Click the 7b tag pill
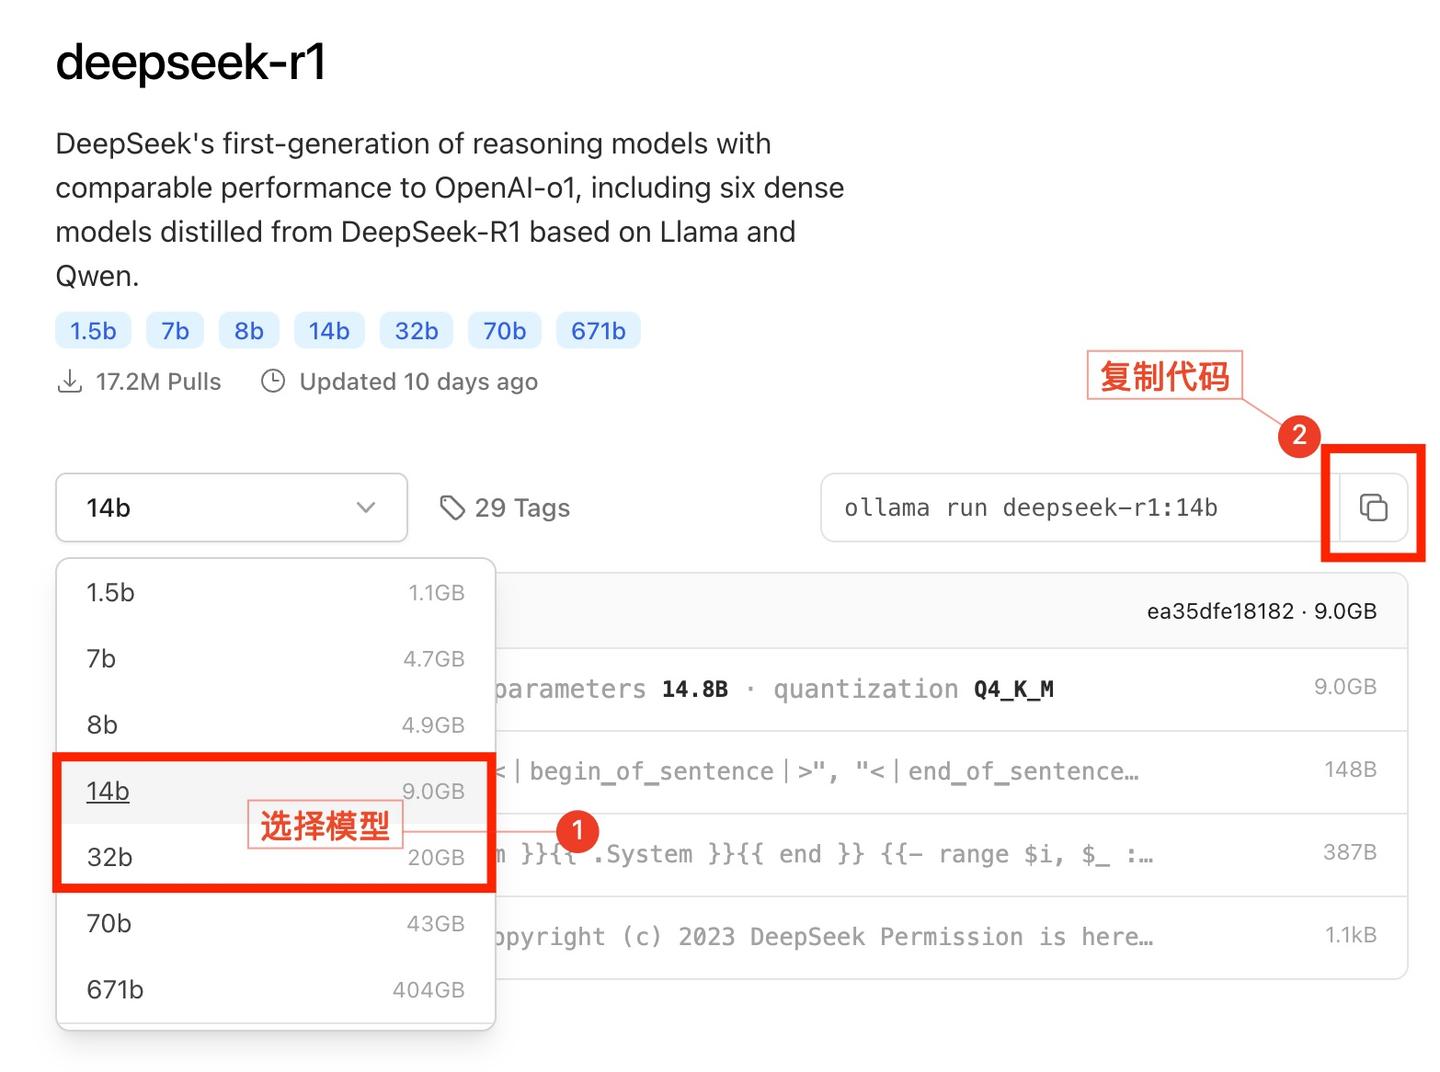 pyautogui.click(x=174, y=330)
